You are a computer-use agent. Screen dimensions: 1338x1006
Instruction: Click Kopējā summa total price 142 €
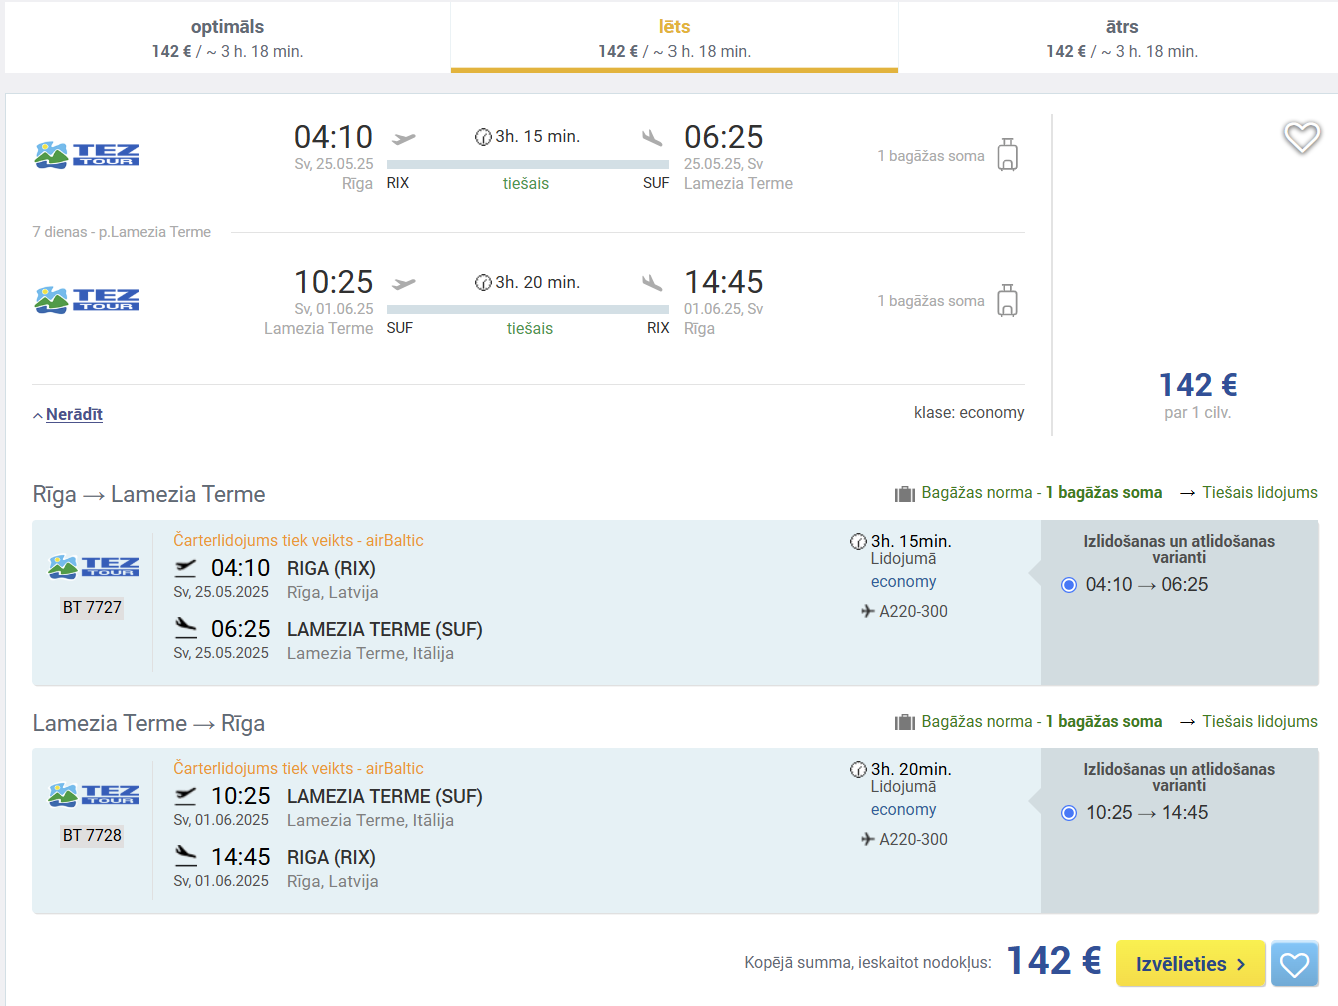(x=1054, y=961)
